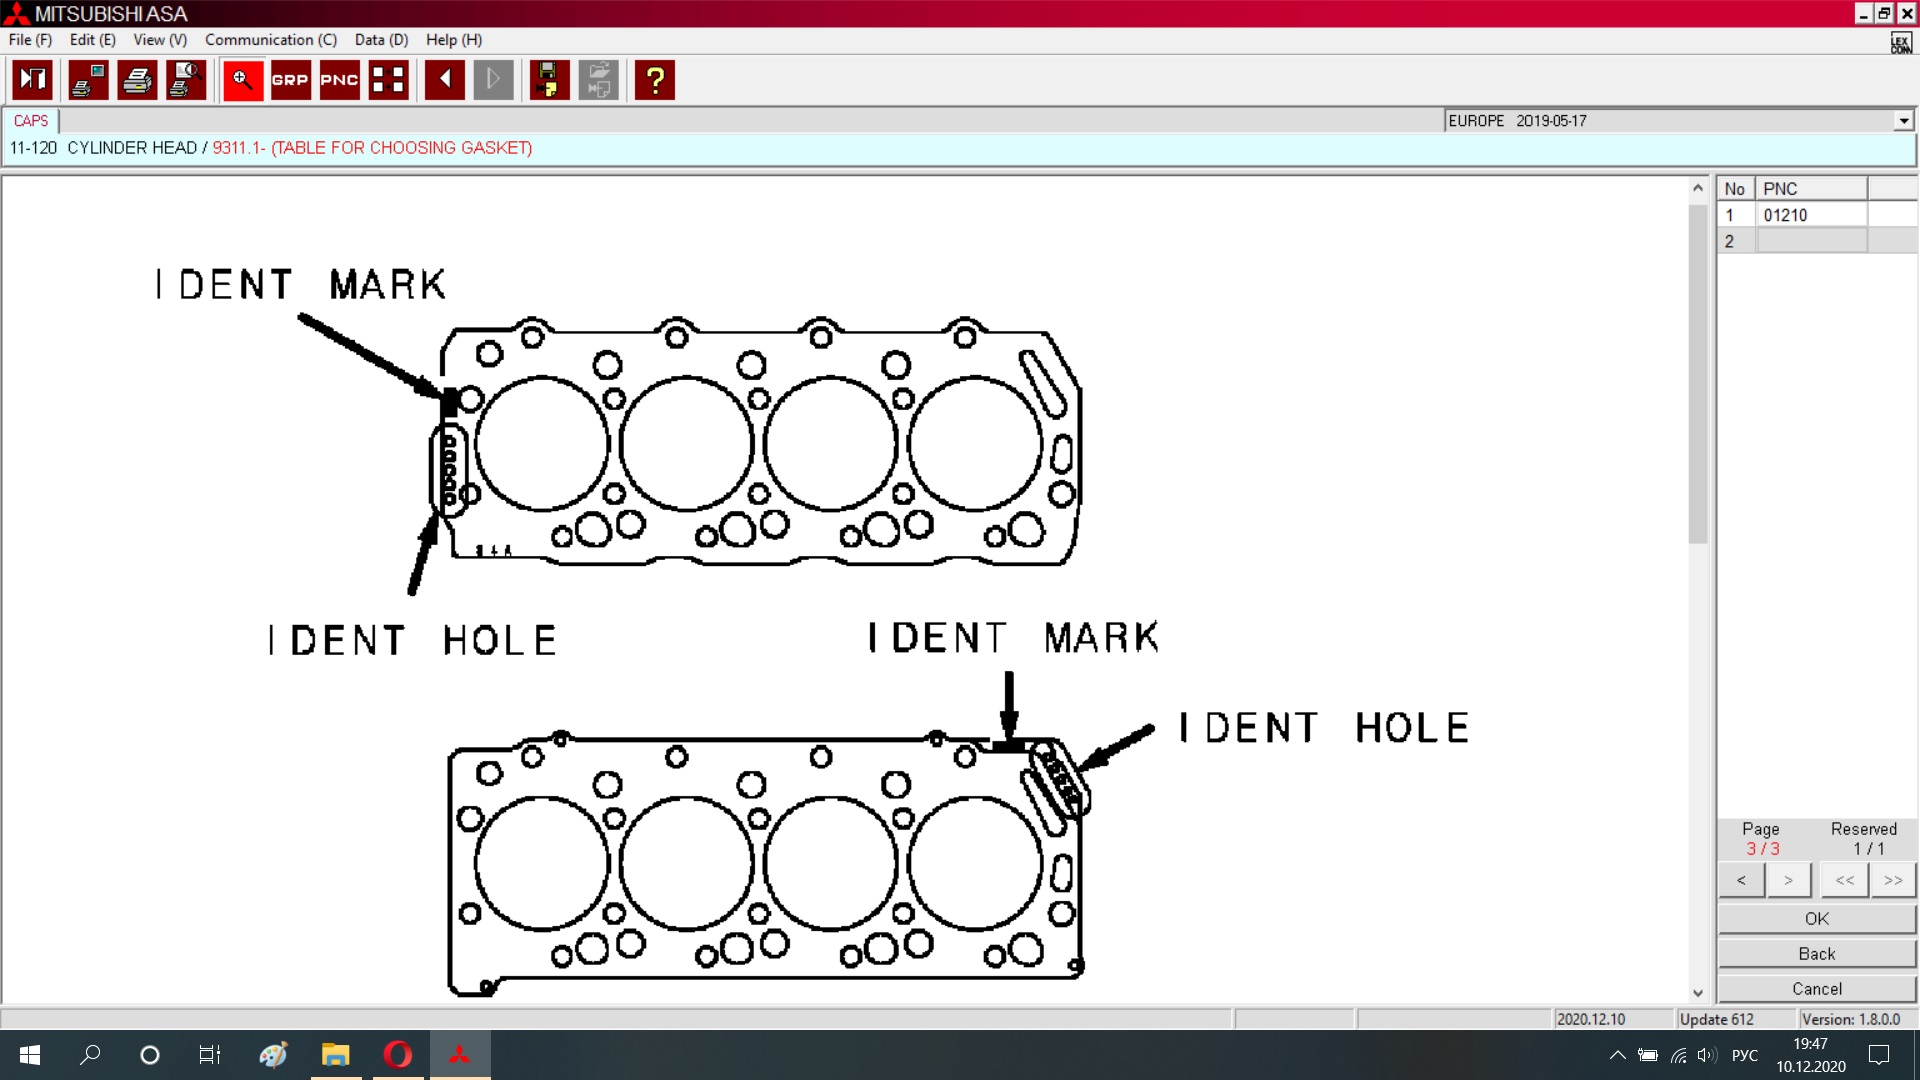Open the Communication menu
This screenshot has height=1080, width=1920.
[270, 40]
